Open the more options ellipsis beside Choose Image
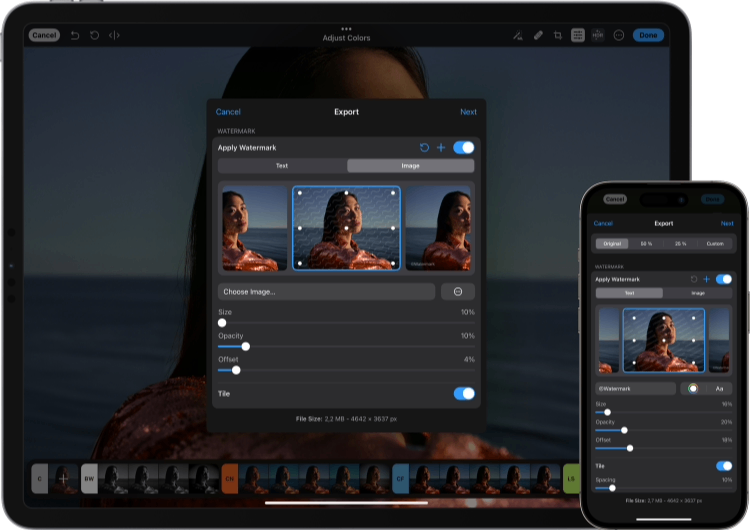The height and width of the screenshot is (530, 750). point(458,292)
